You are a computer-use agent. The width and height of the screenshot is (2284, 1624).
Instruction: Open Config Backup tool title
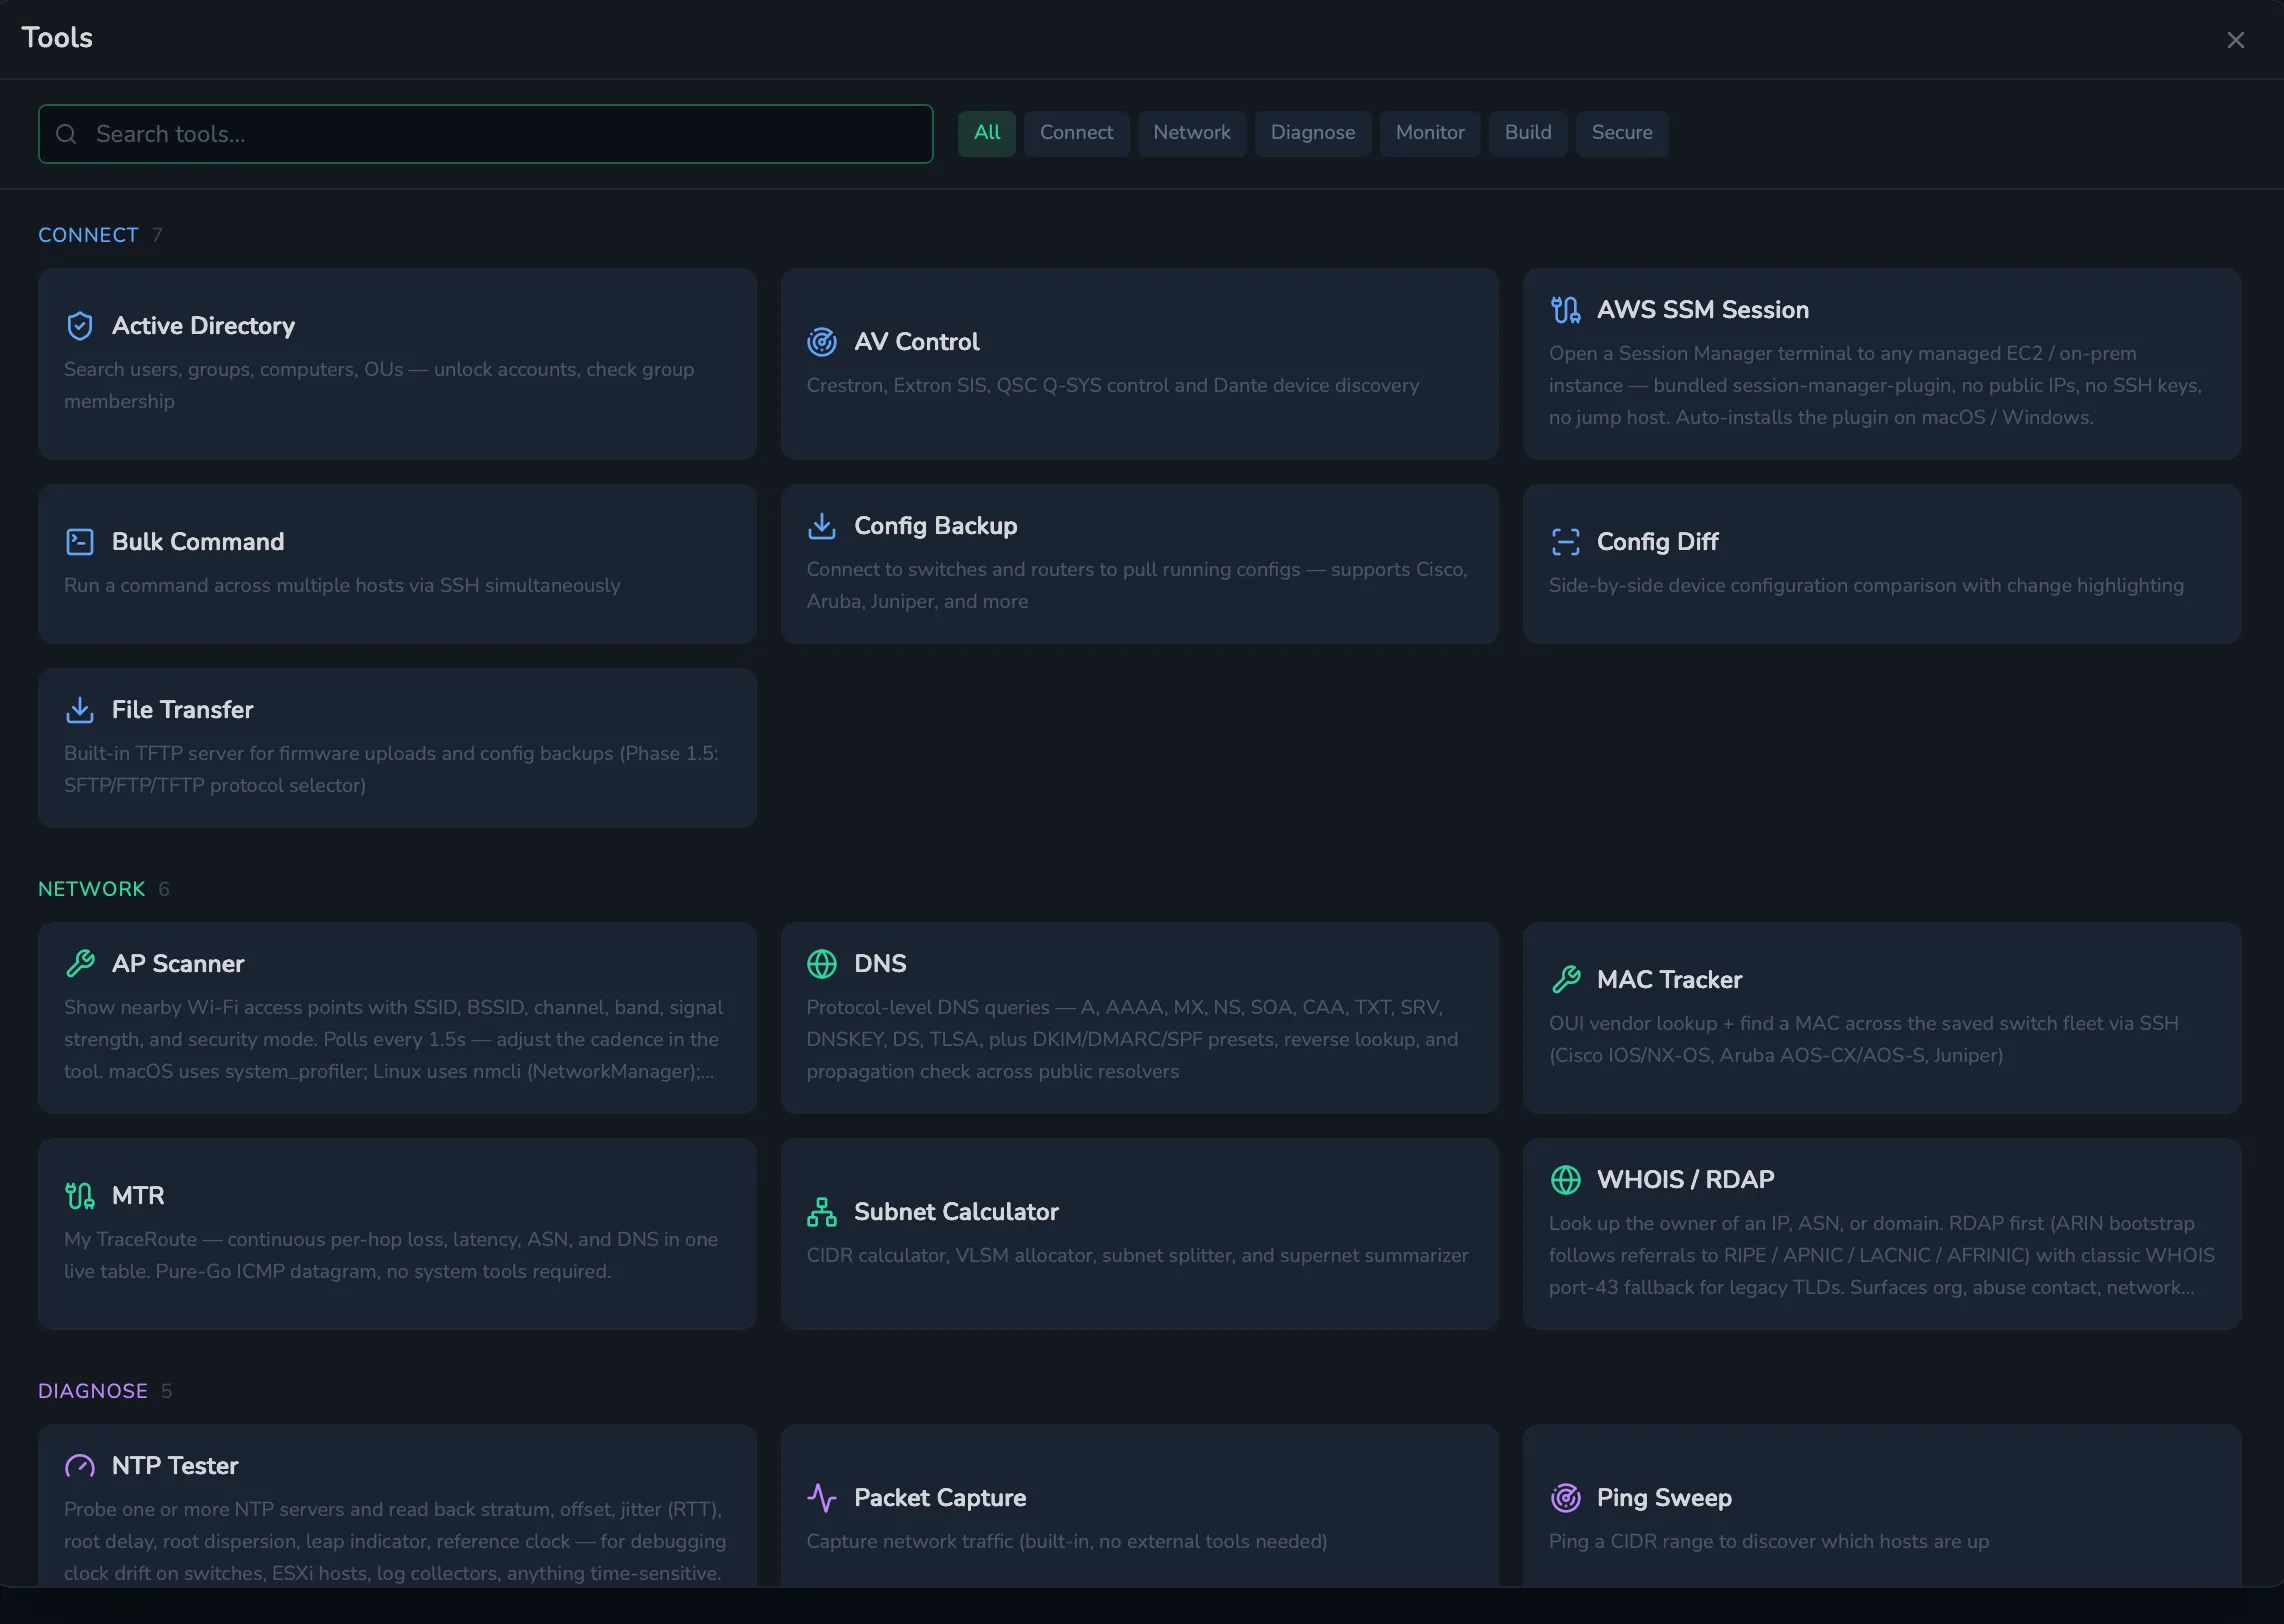coord(935,526)
